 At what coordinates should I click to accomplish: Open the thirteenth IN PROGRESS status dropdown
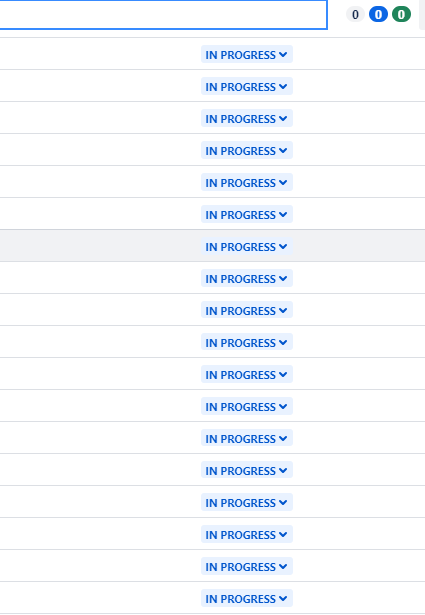[247, 439]
